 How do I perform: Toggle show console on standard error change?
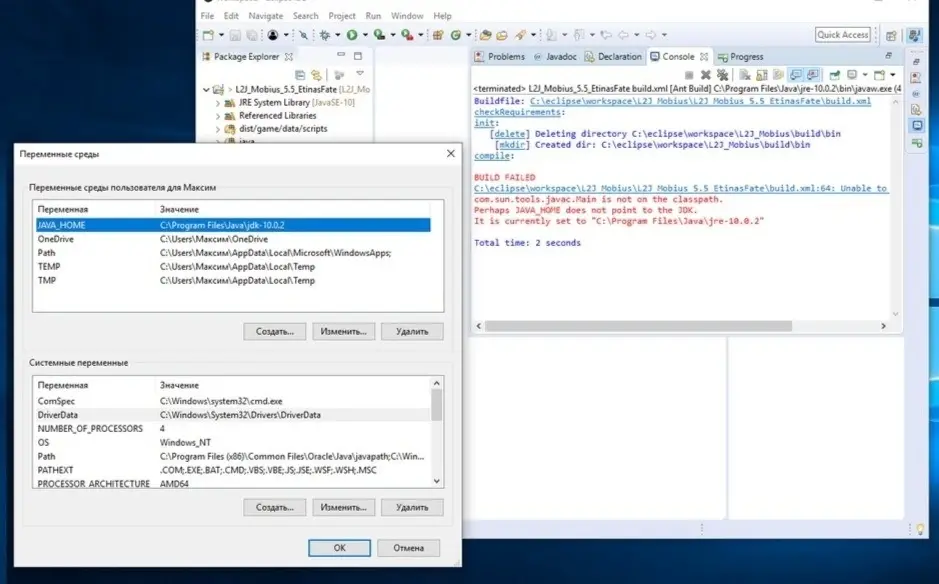click(x=813, y=75)
